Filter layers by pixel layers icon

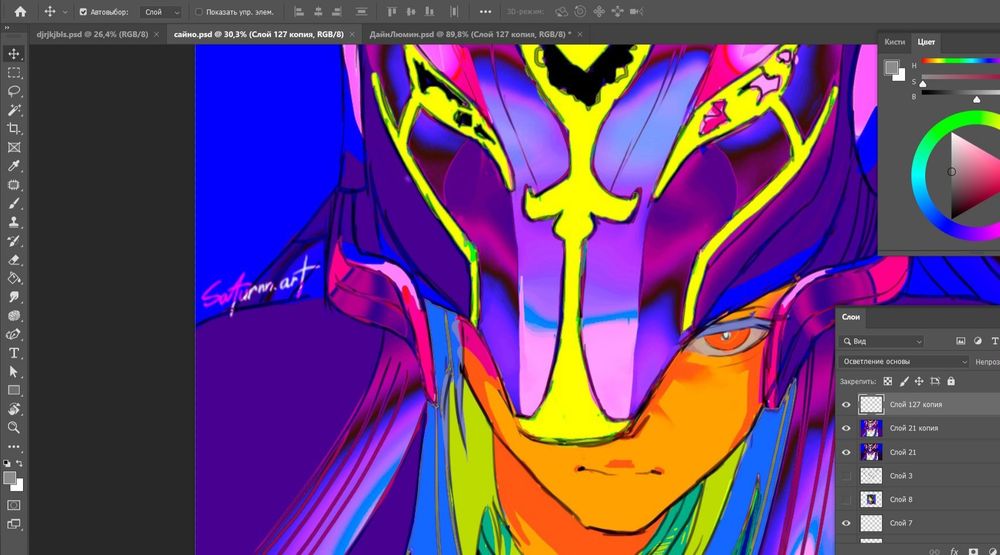pos(960,341)
